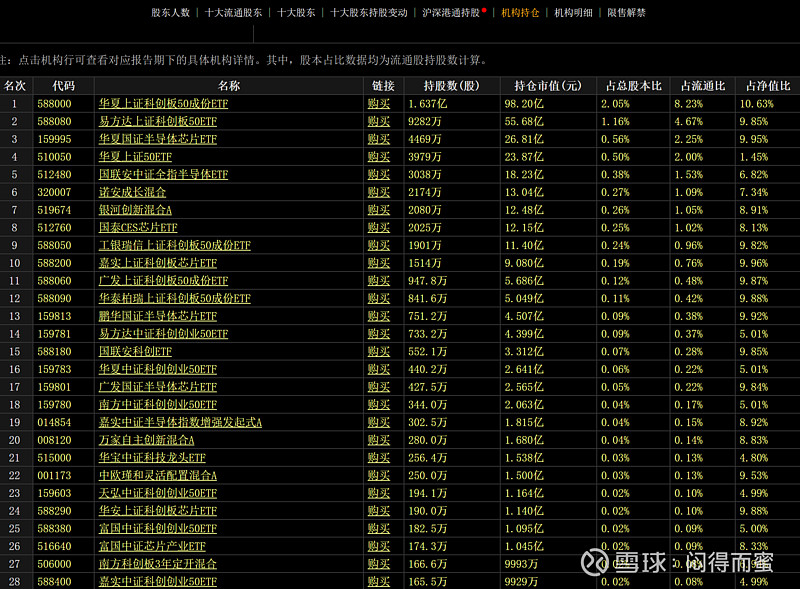Click the net value ratio 10.63%
800x589 pixels.
pyautogui.click(x=757, y=104)
